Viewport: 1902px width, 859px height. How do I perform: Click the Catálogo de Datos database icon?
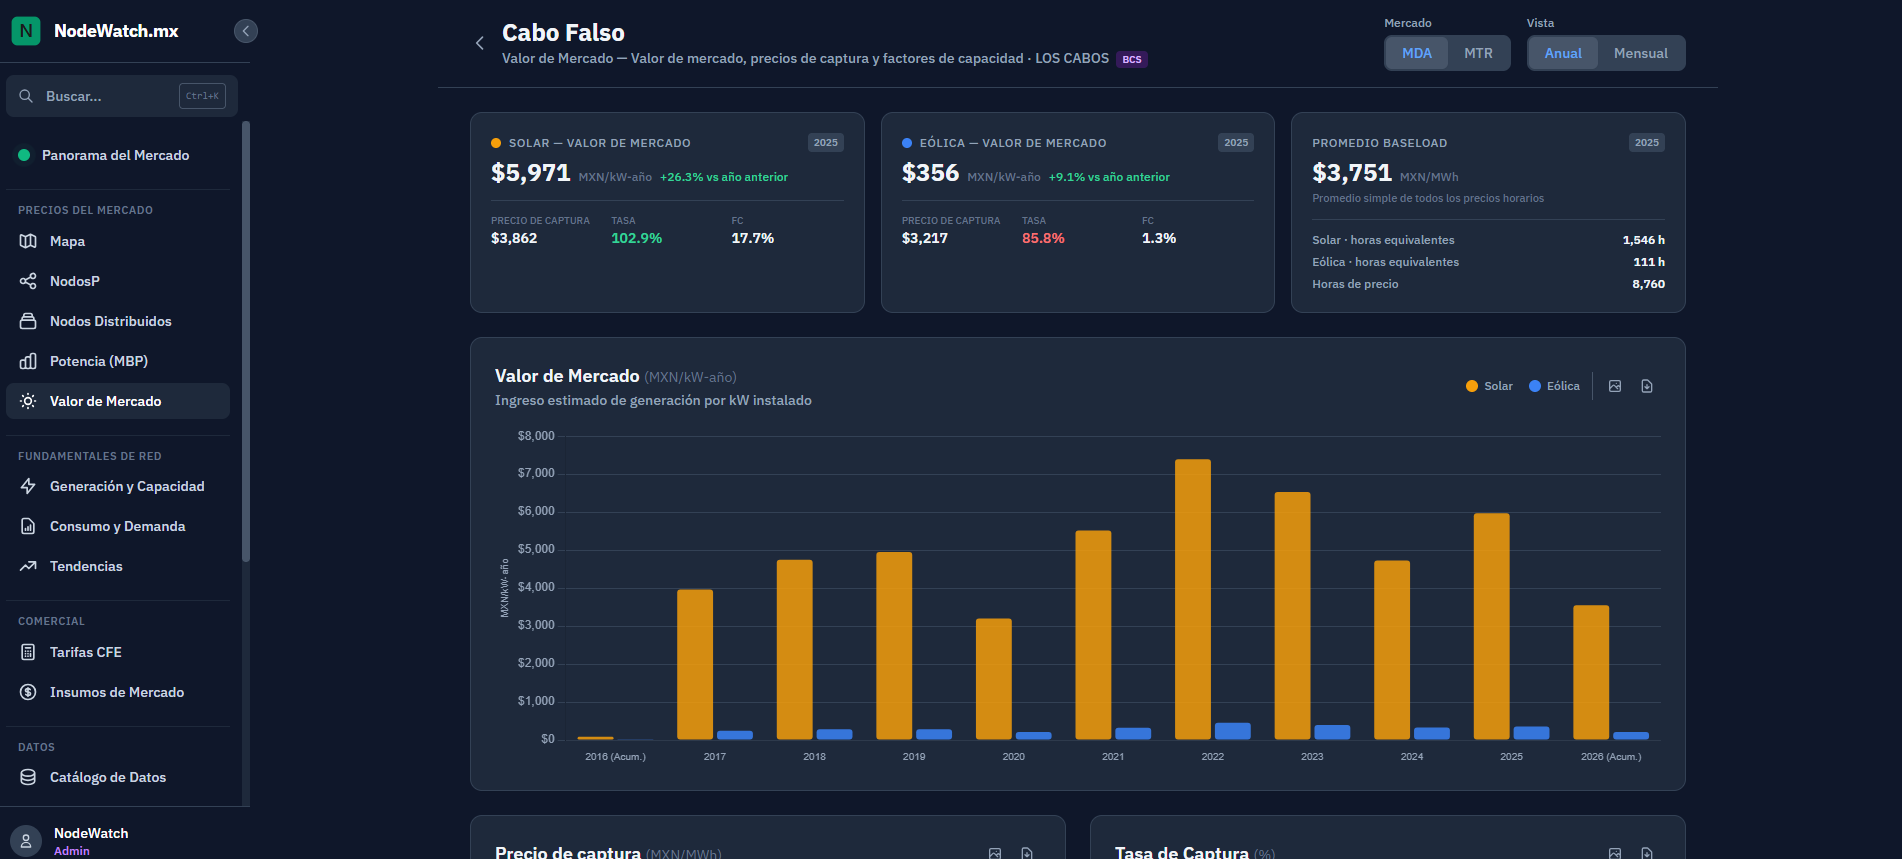point(28,777)
